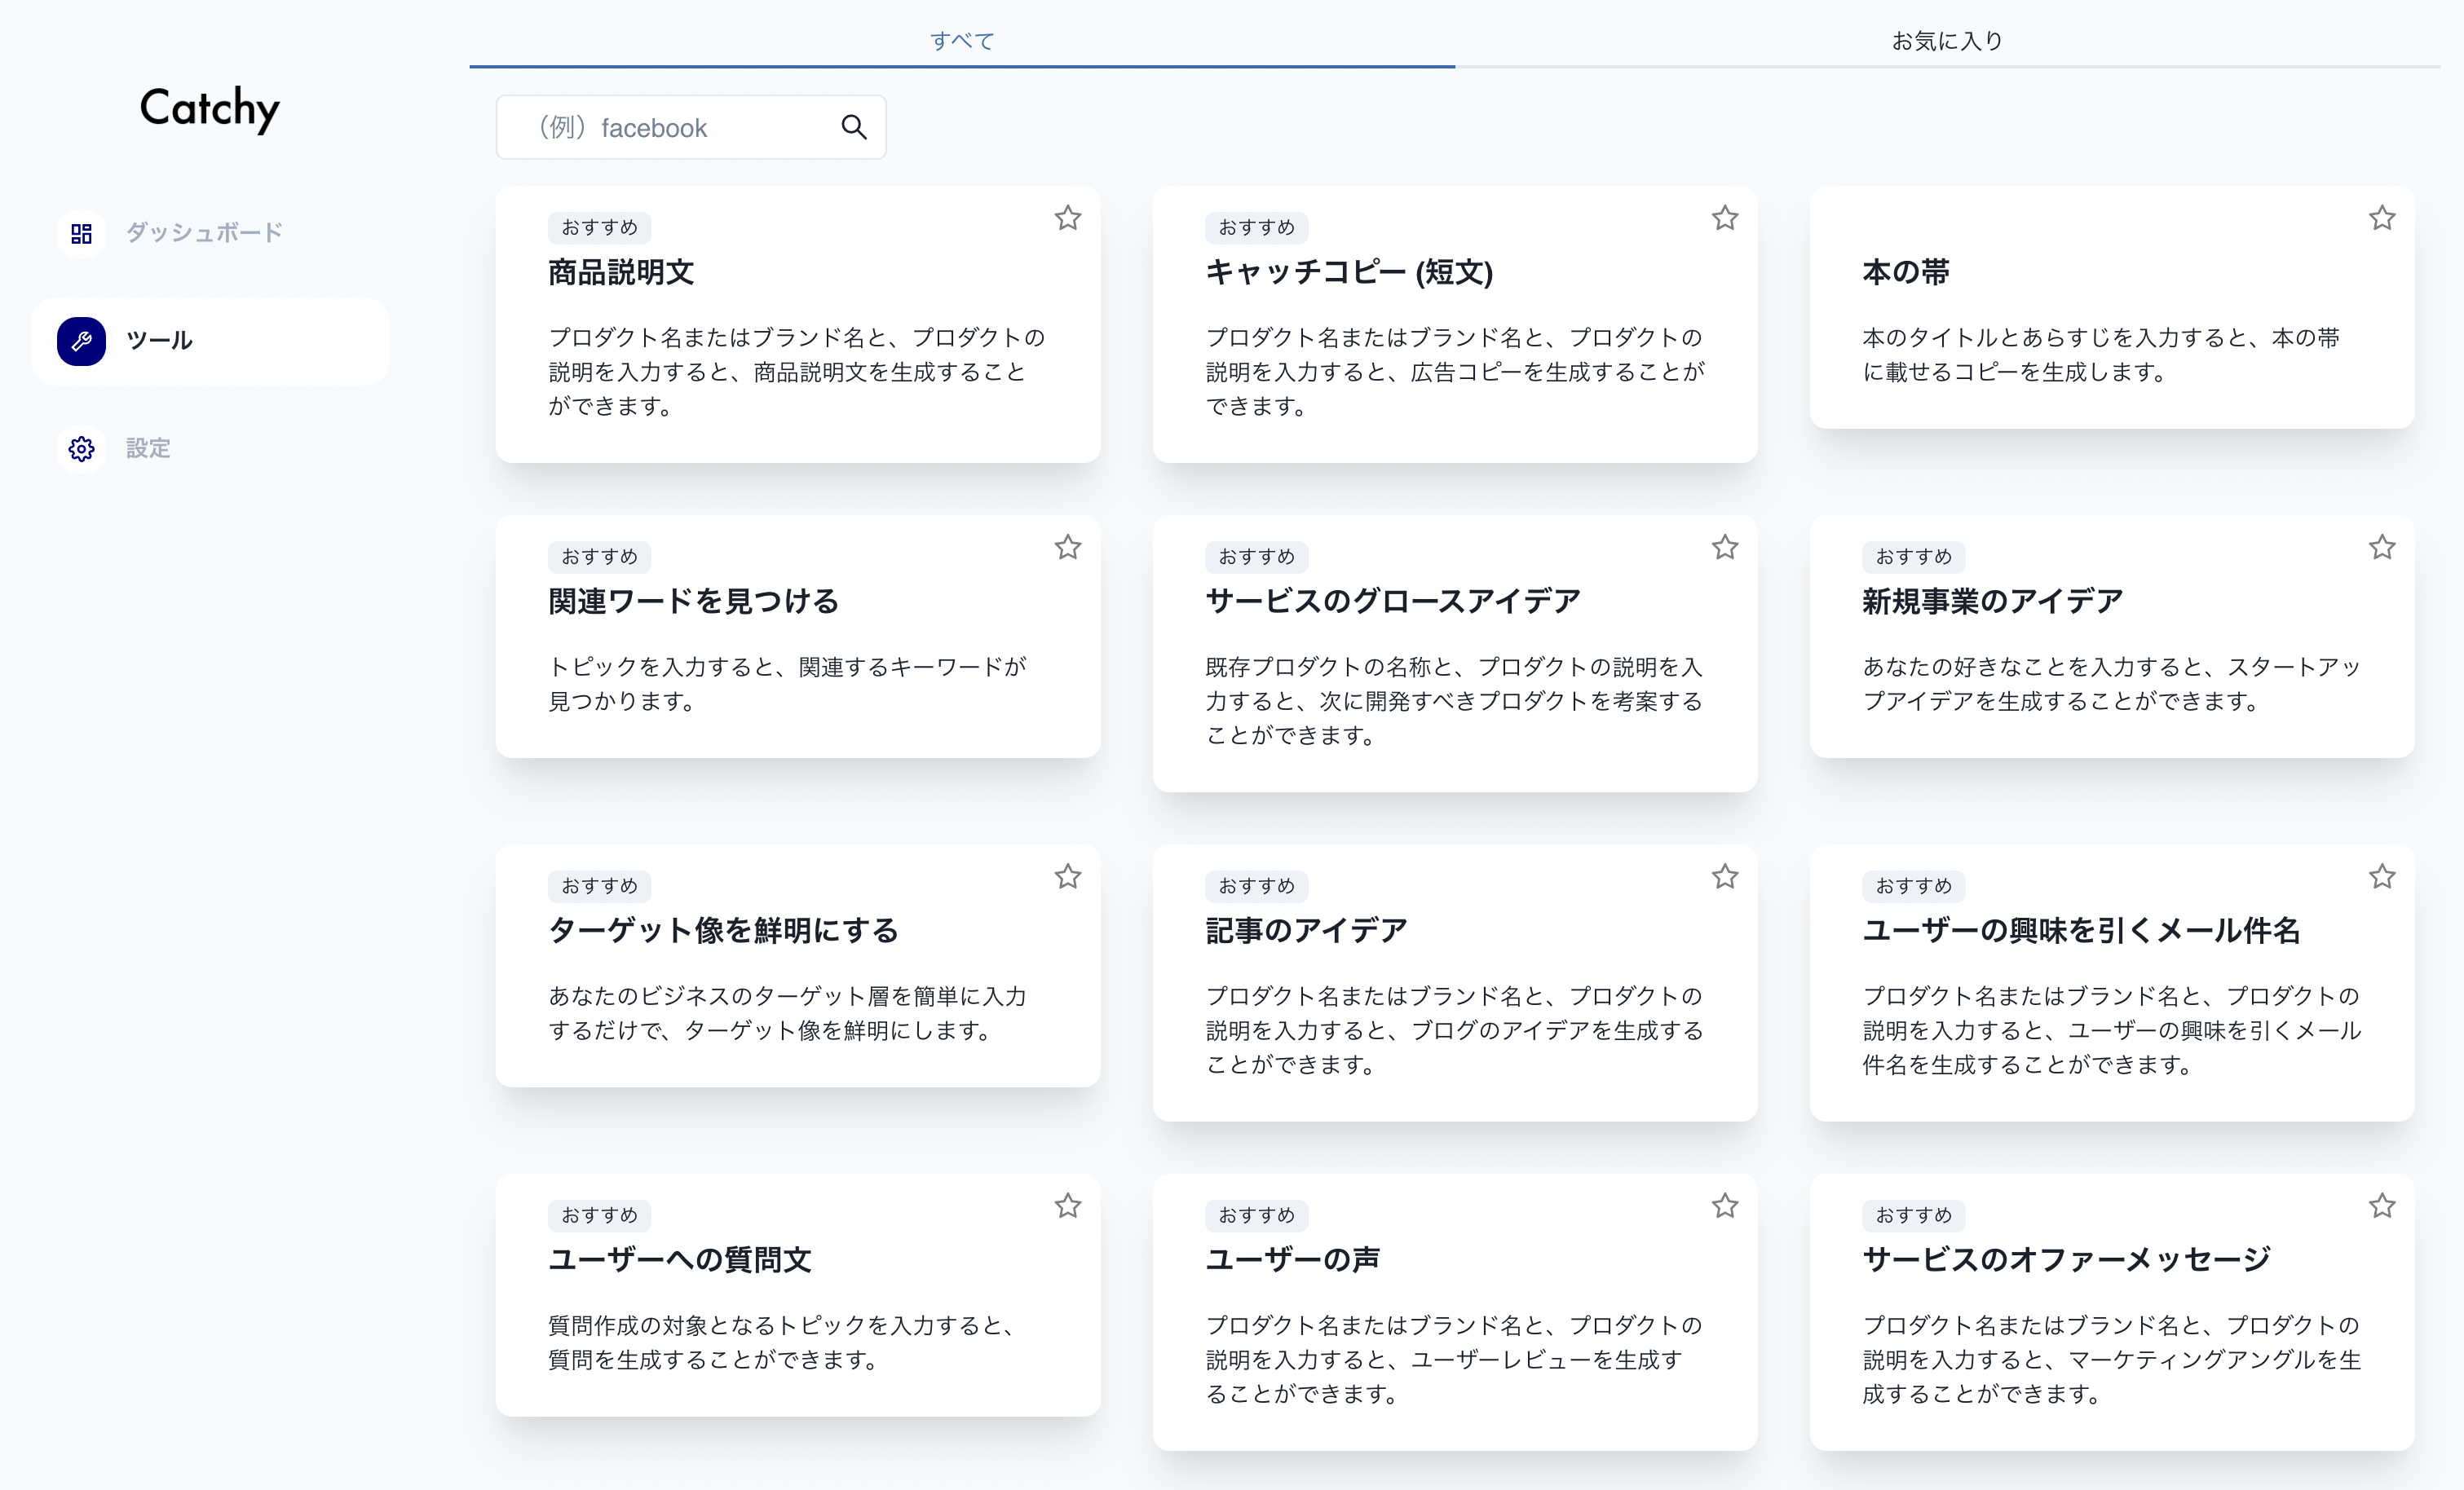Open the ダッシュボード dashboard icon
The height and width of the screenshot is (1490, 2464).
tap(81, 233)
